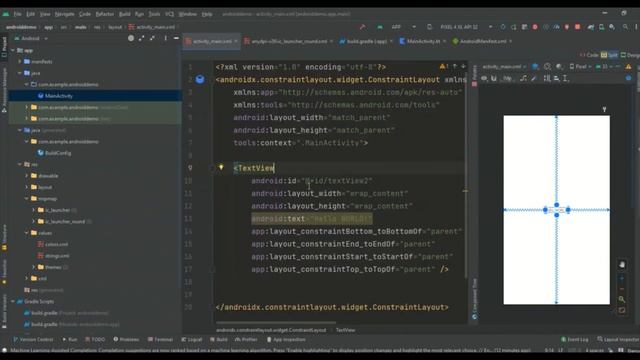Open the Pixel device dropdown in design toolbar
The width and height of the screenshot is (640, 360).
coord(580,67)
